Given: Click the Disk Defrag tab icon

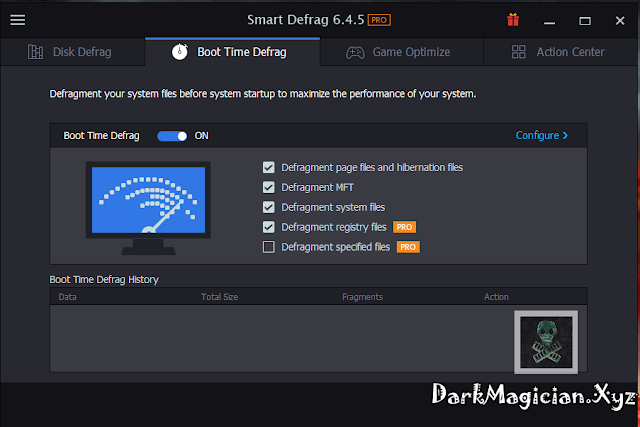Looking at the screenshot, I should pos(35,52).
